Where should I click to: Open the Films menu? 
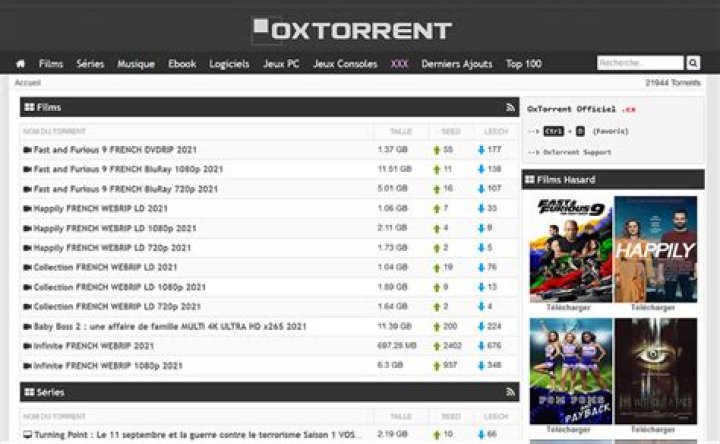[x=51, y=64]
